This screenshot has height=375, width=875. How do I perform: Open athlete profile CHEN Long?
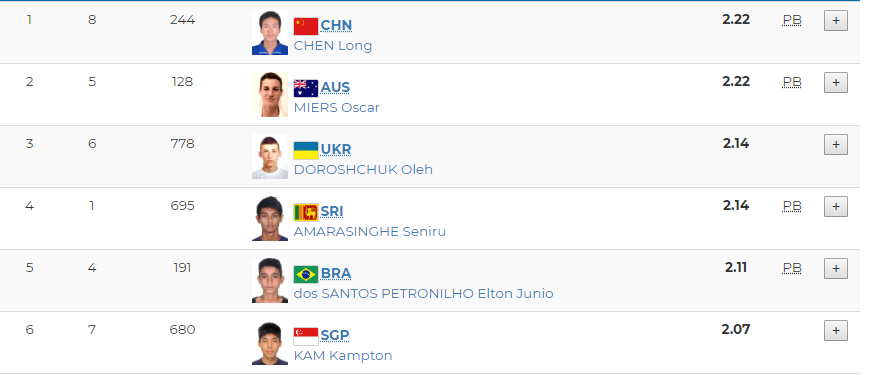[333, 46]
